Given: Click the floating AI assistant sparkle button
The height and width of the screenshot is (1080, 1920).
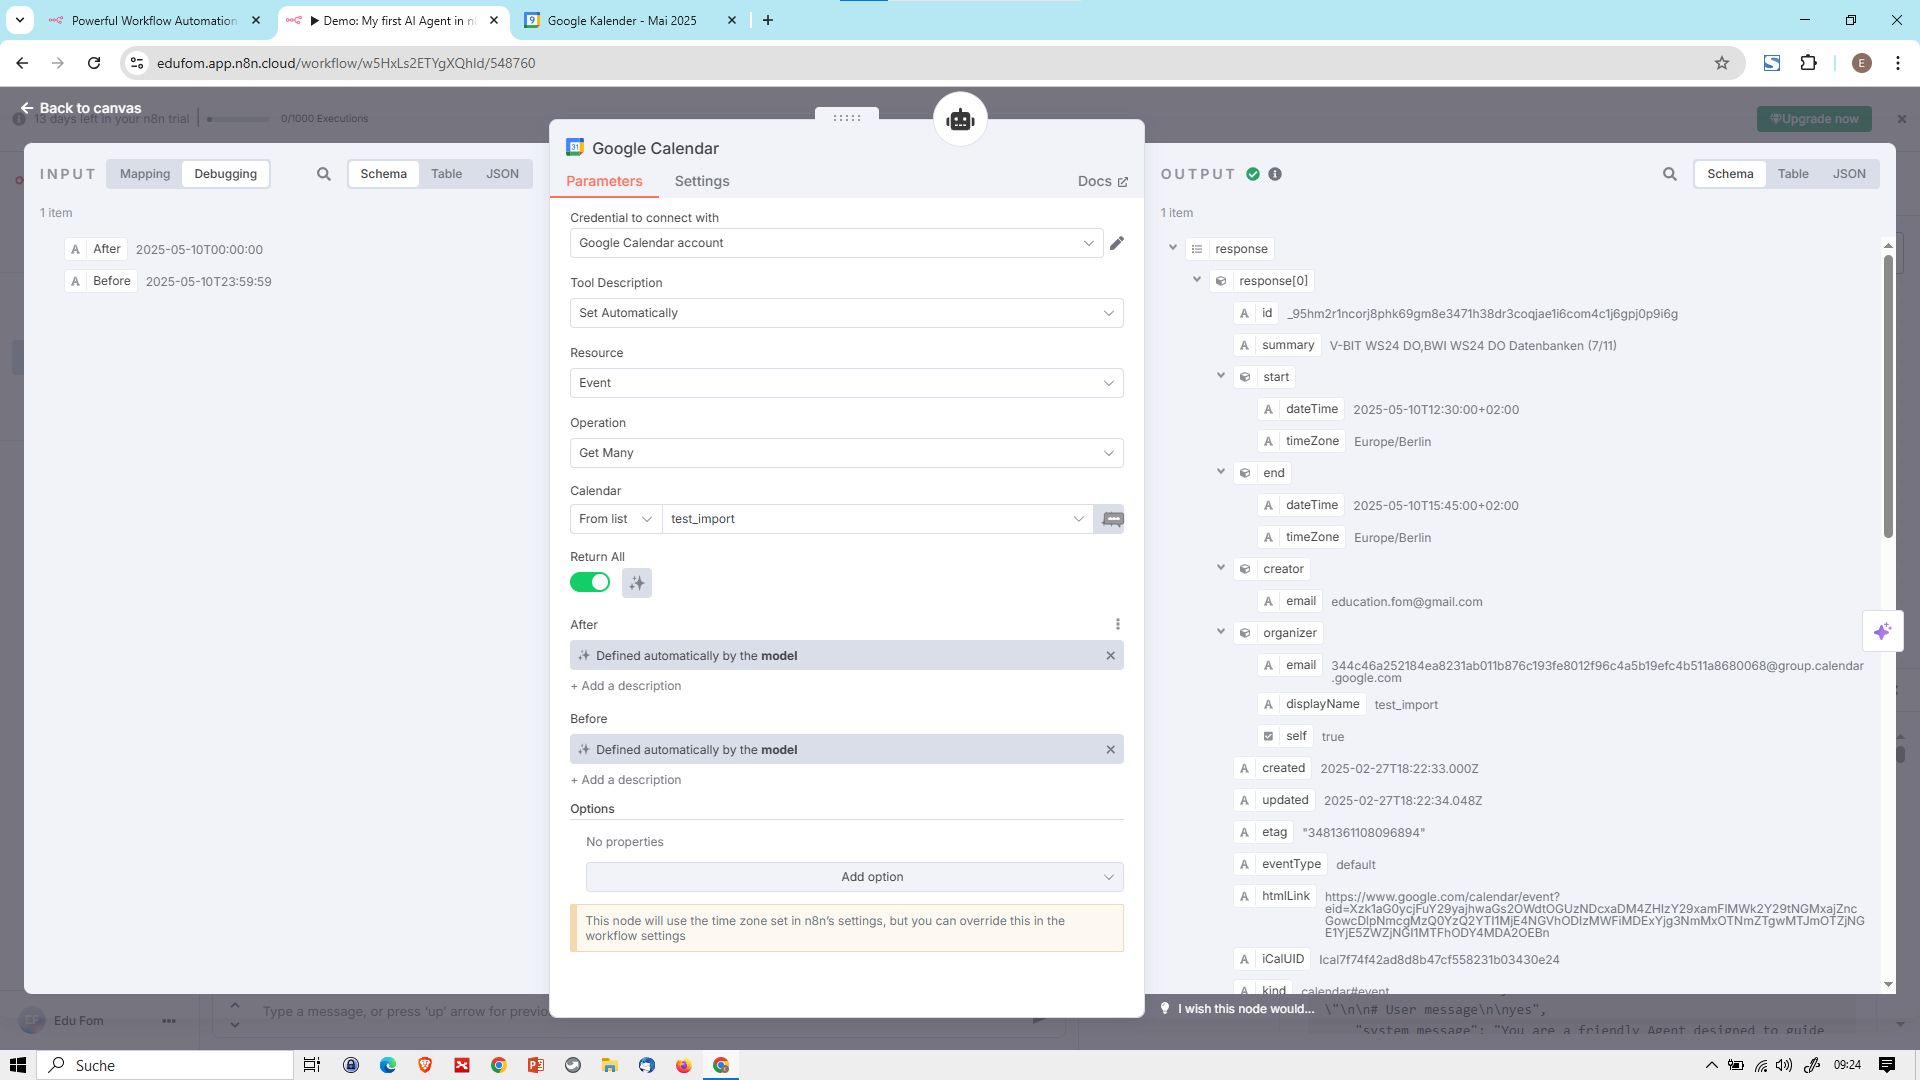Looking at the screenshot, I should click(x=1883, y=631).
